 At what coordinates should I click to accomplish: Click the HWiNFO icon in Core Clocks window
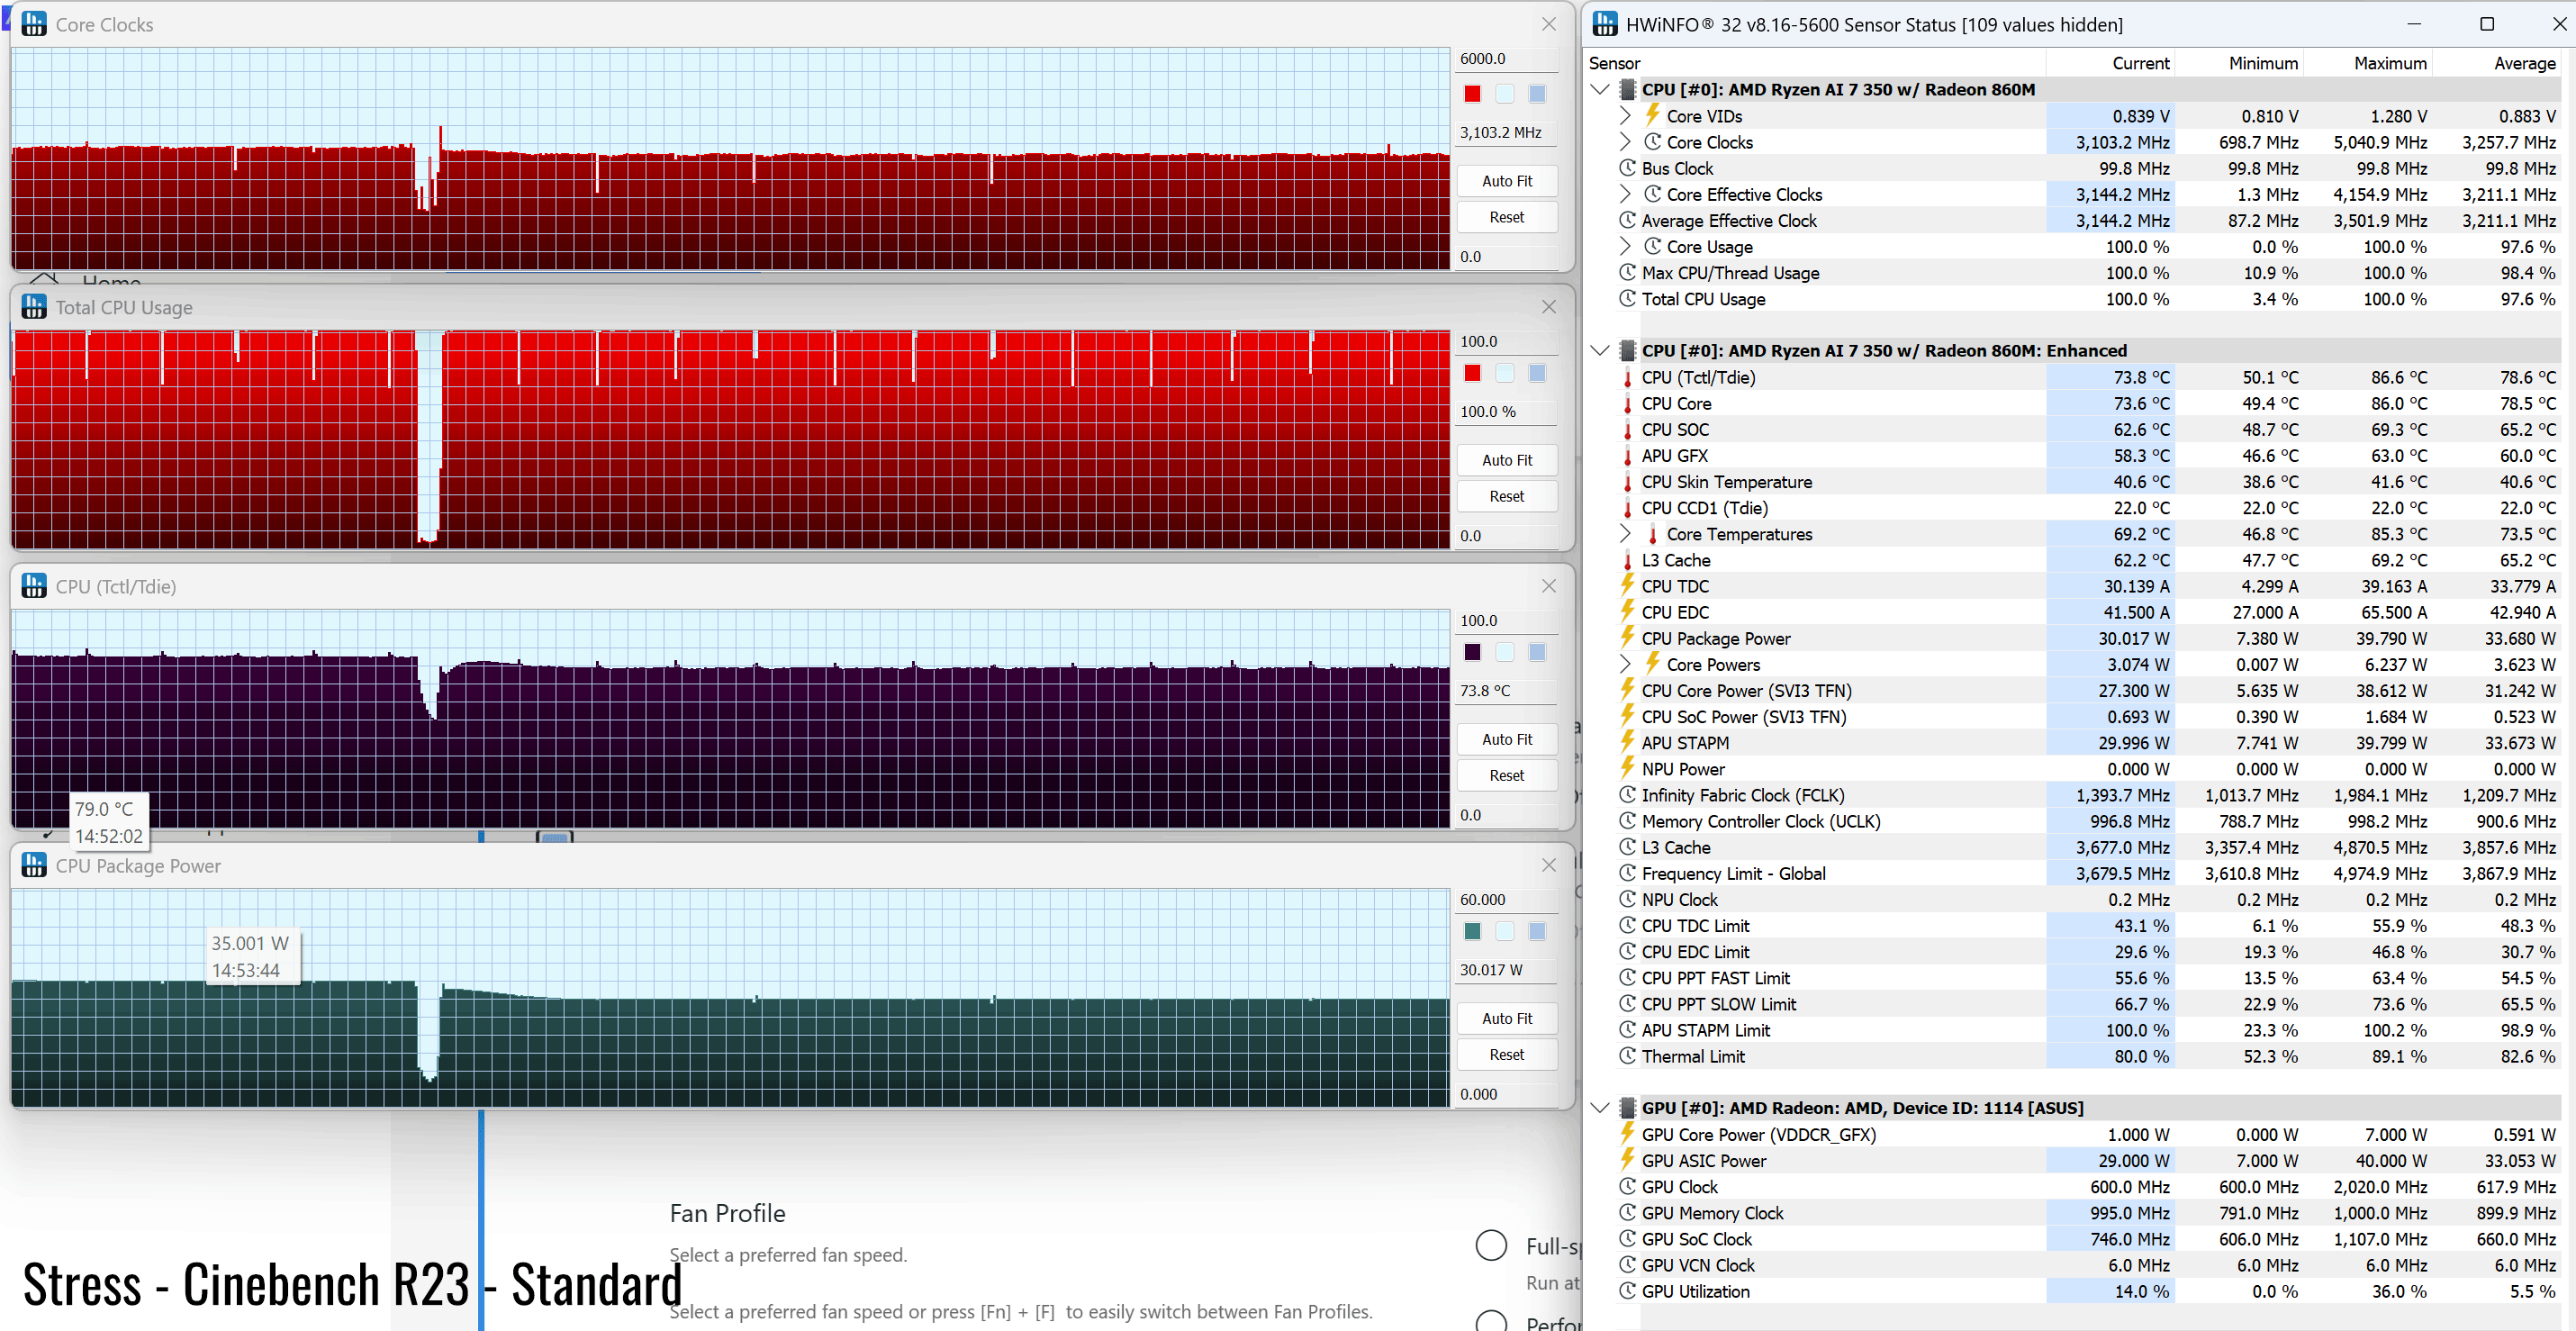click(34, 24)
